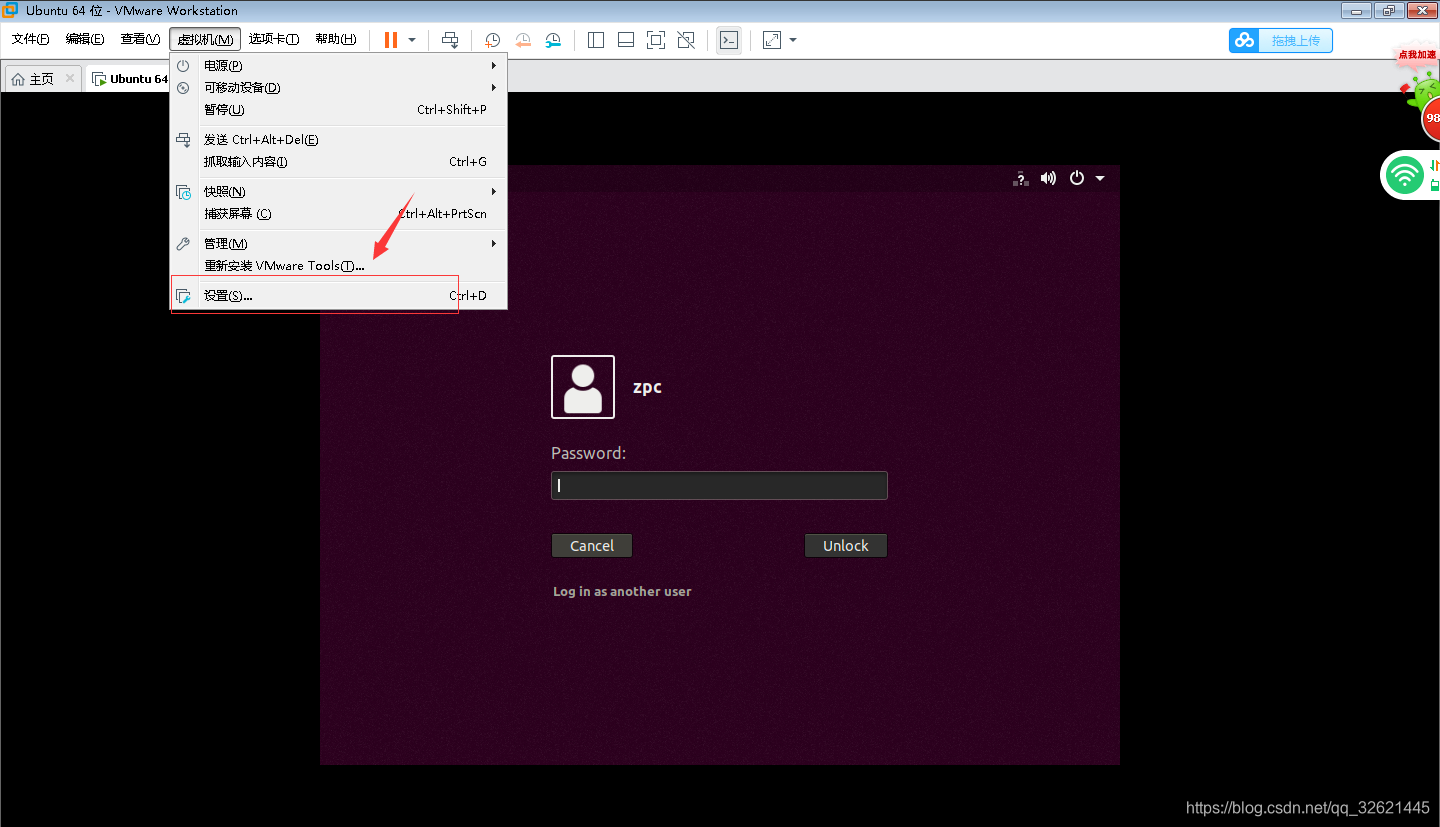Viewport: 1440px width, 827px height.
Task: Toggle the sidebar library view toolbar icon
Action: 596,40
